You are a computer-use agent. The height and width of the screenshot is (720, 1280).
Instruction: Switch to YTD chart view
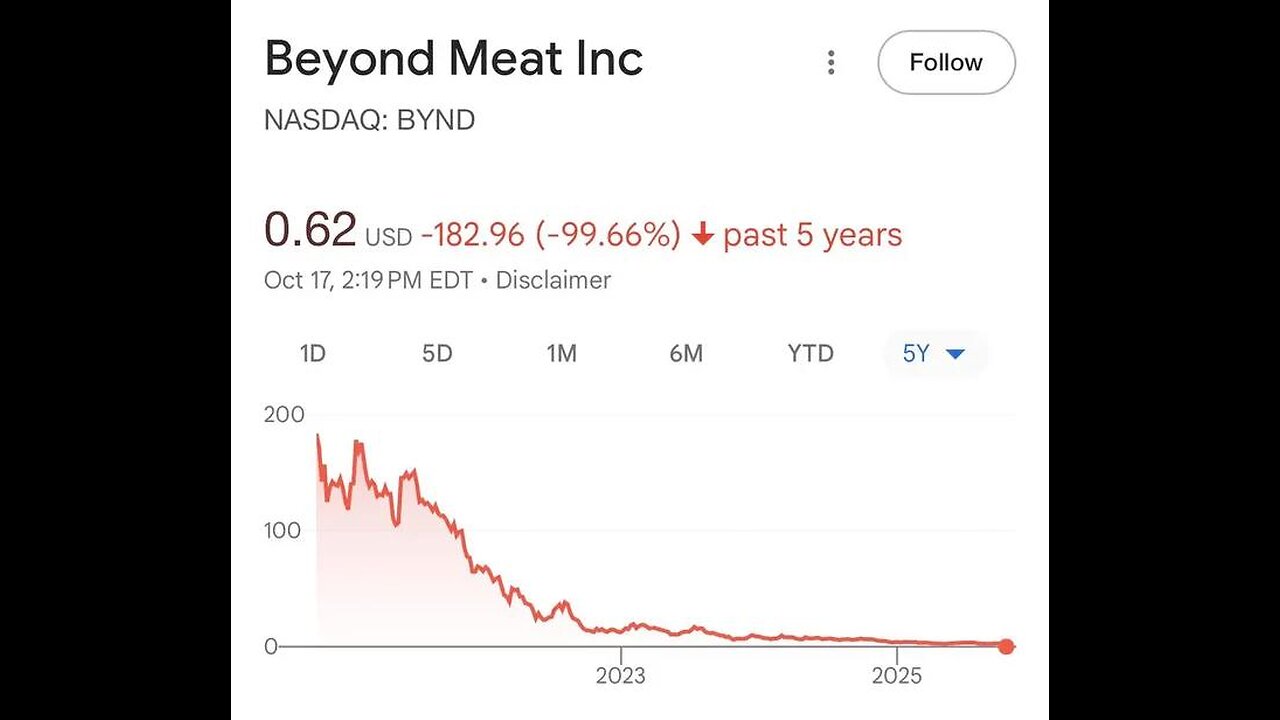coord(810,353)
